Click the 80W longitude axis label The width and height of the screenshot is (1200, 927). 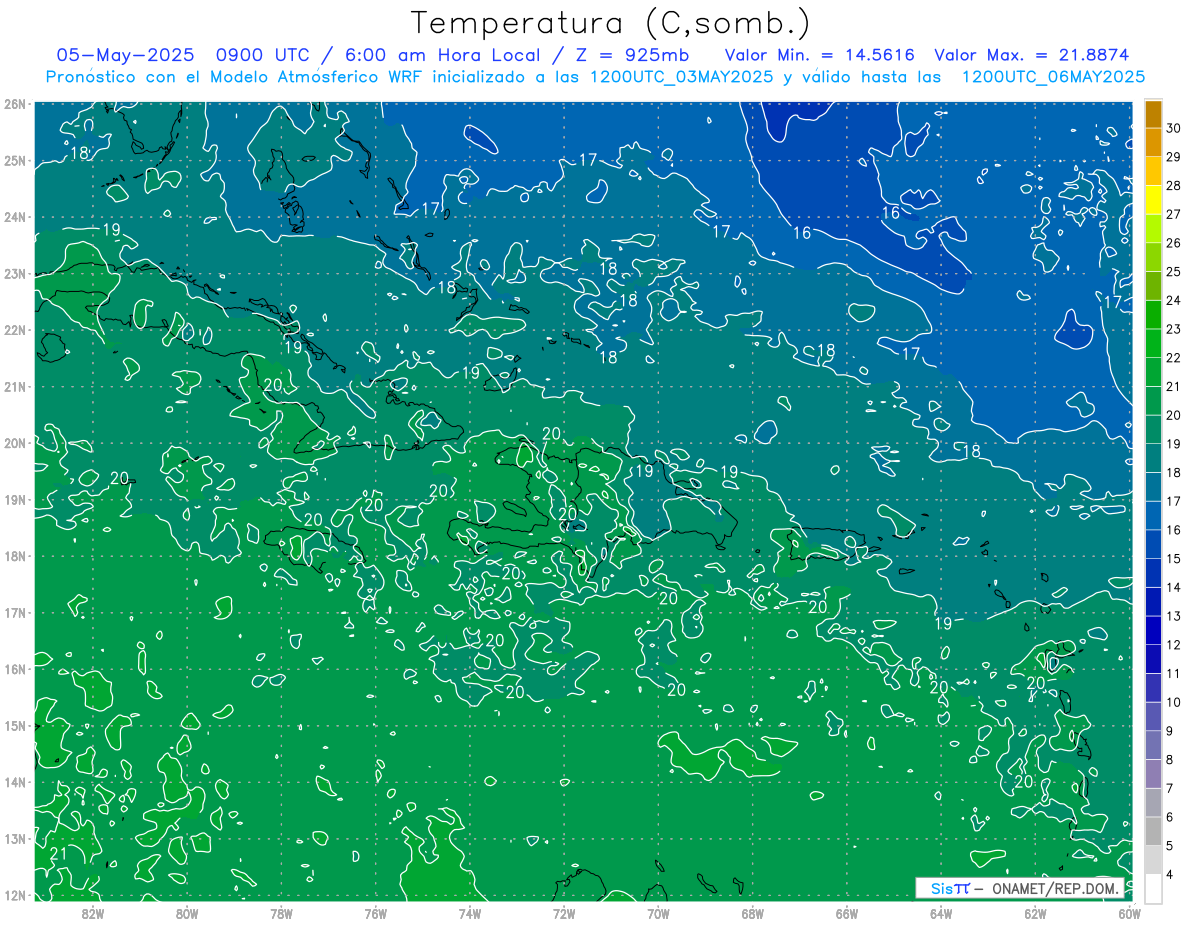pos(187,913)
